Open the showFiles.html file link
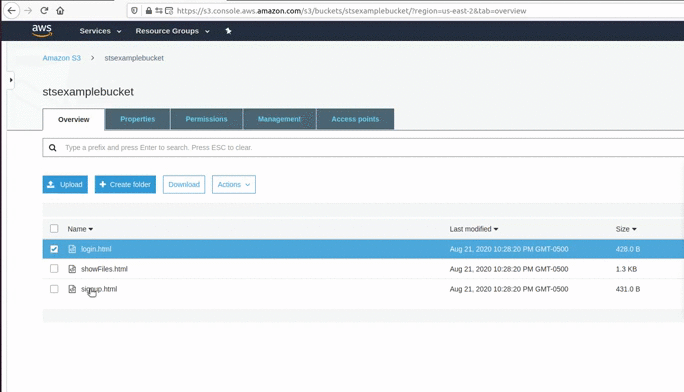 click(104, 269)
